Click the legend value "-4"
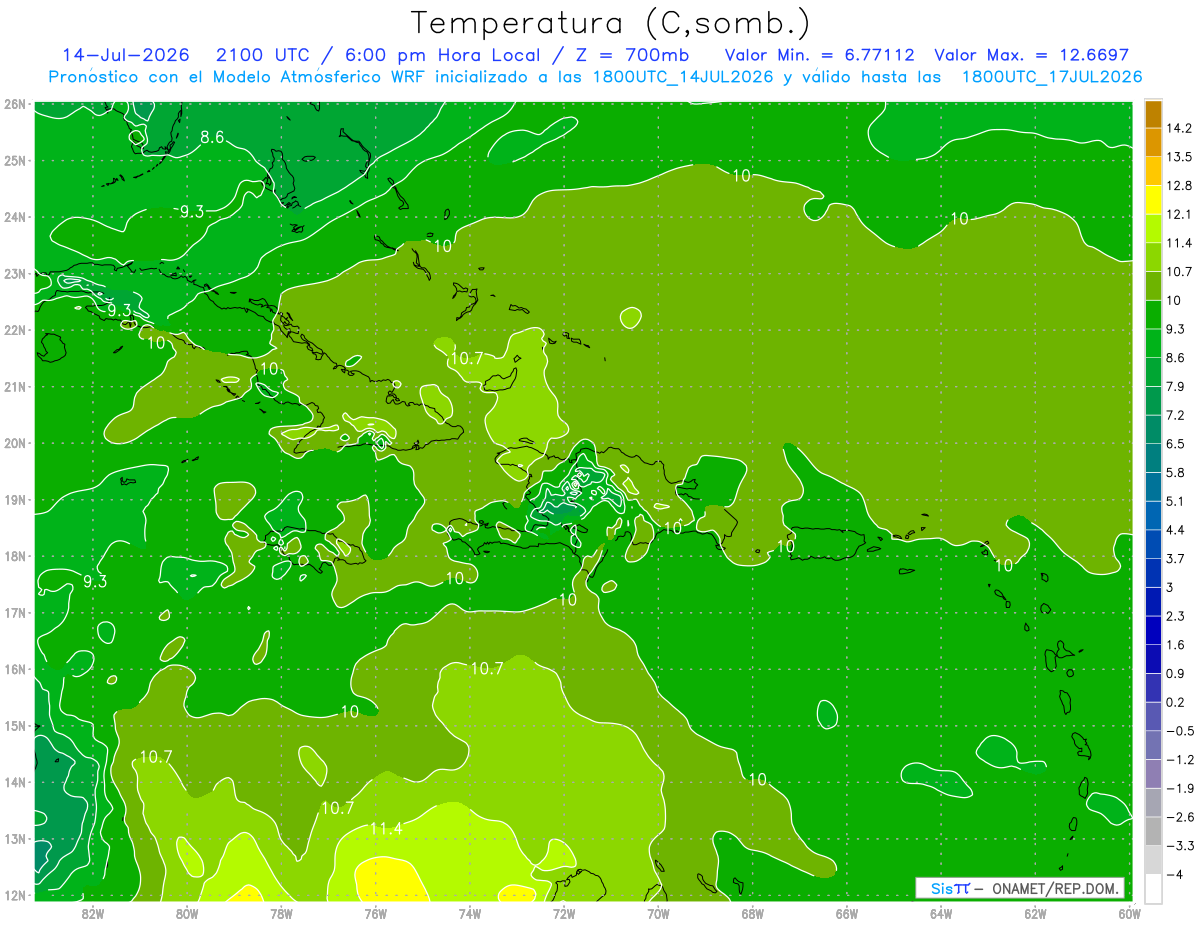1200x927 pixels. click(1175, 874)
